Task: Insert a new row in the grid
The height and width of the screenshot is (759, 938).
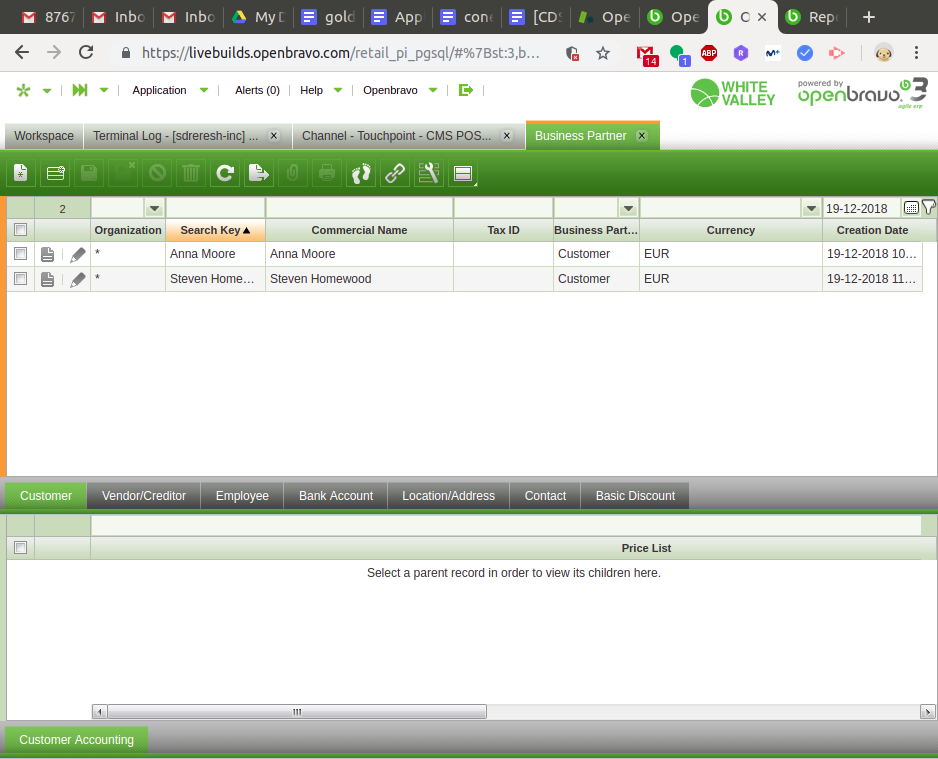Action: (55, 173)
